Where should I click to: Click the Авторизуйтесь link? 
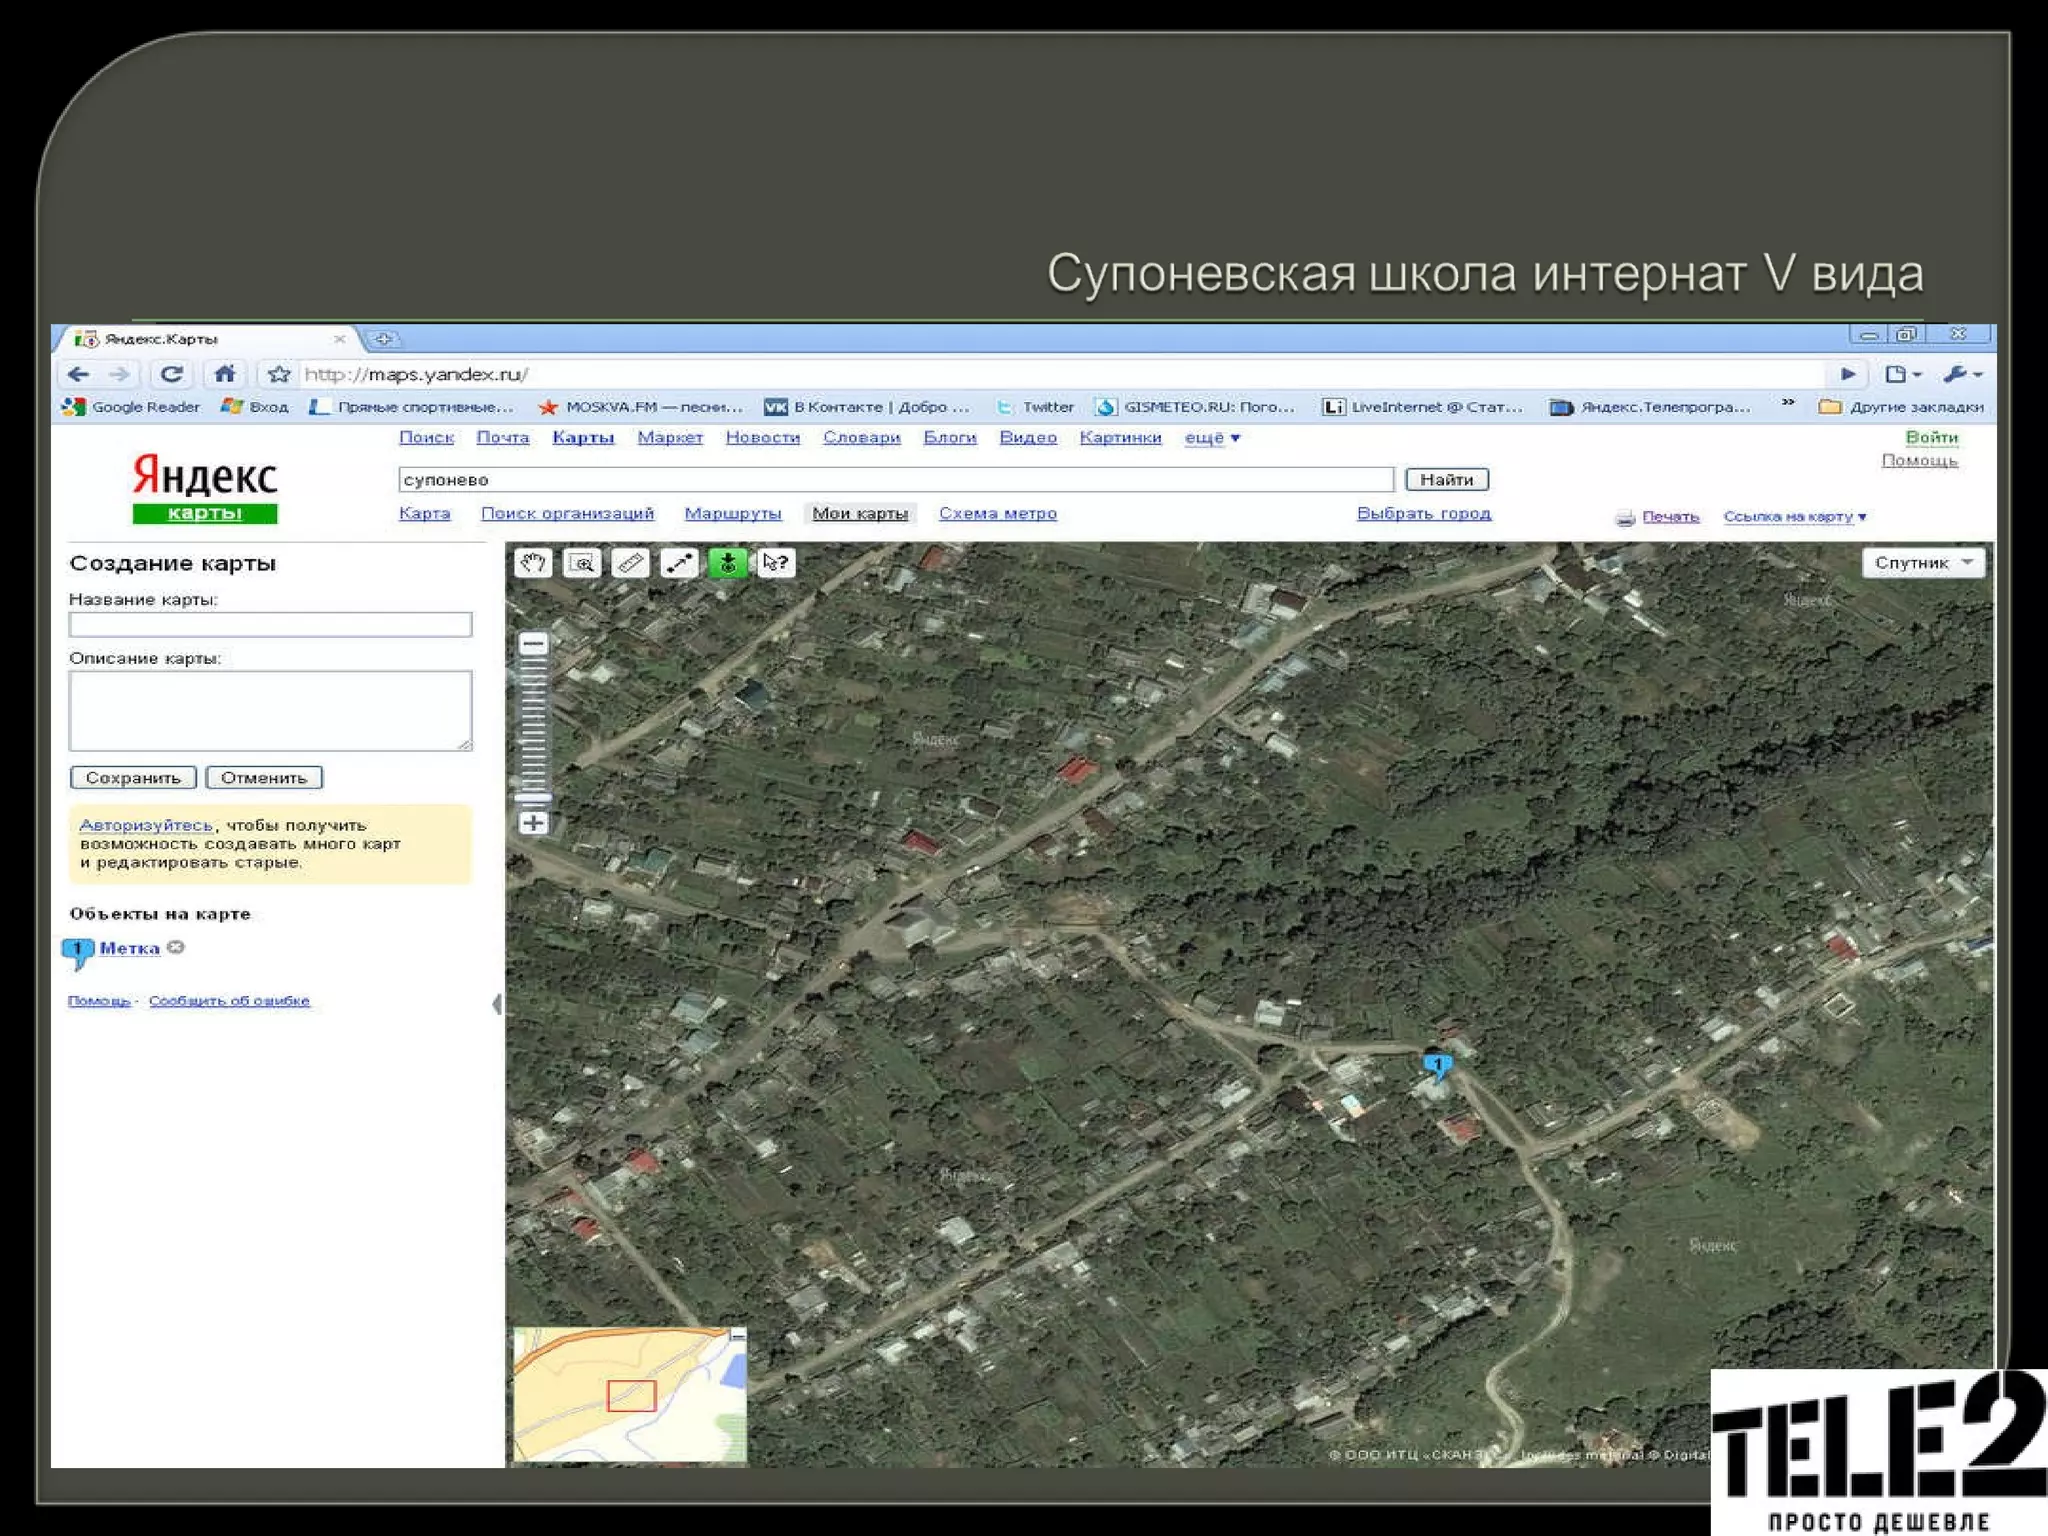click(x=146, y=825)
